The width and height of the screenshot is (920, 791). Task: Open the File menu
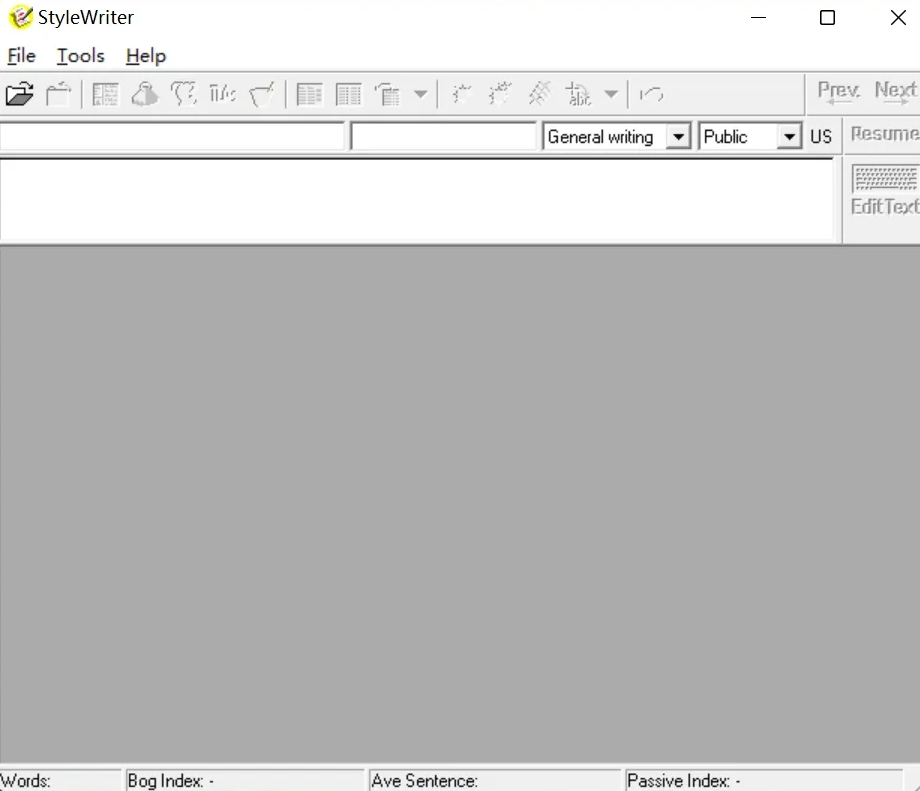pyautogui.click(x=21, y=56)
